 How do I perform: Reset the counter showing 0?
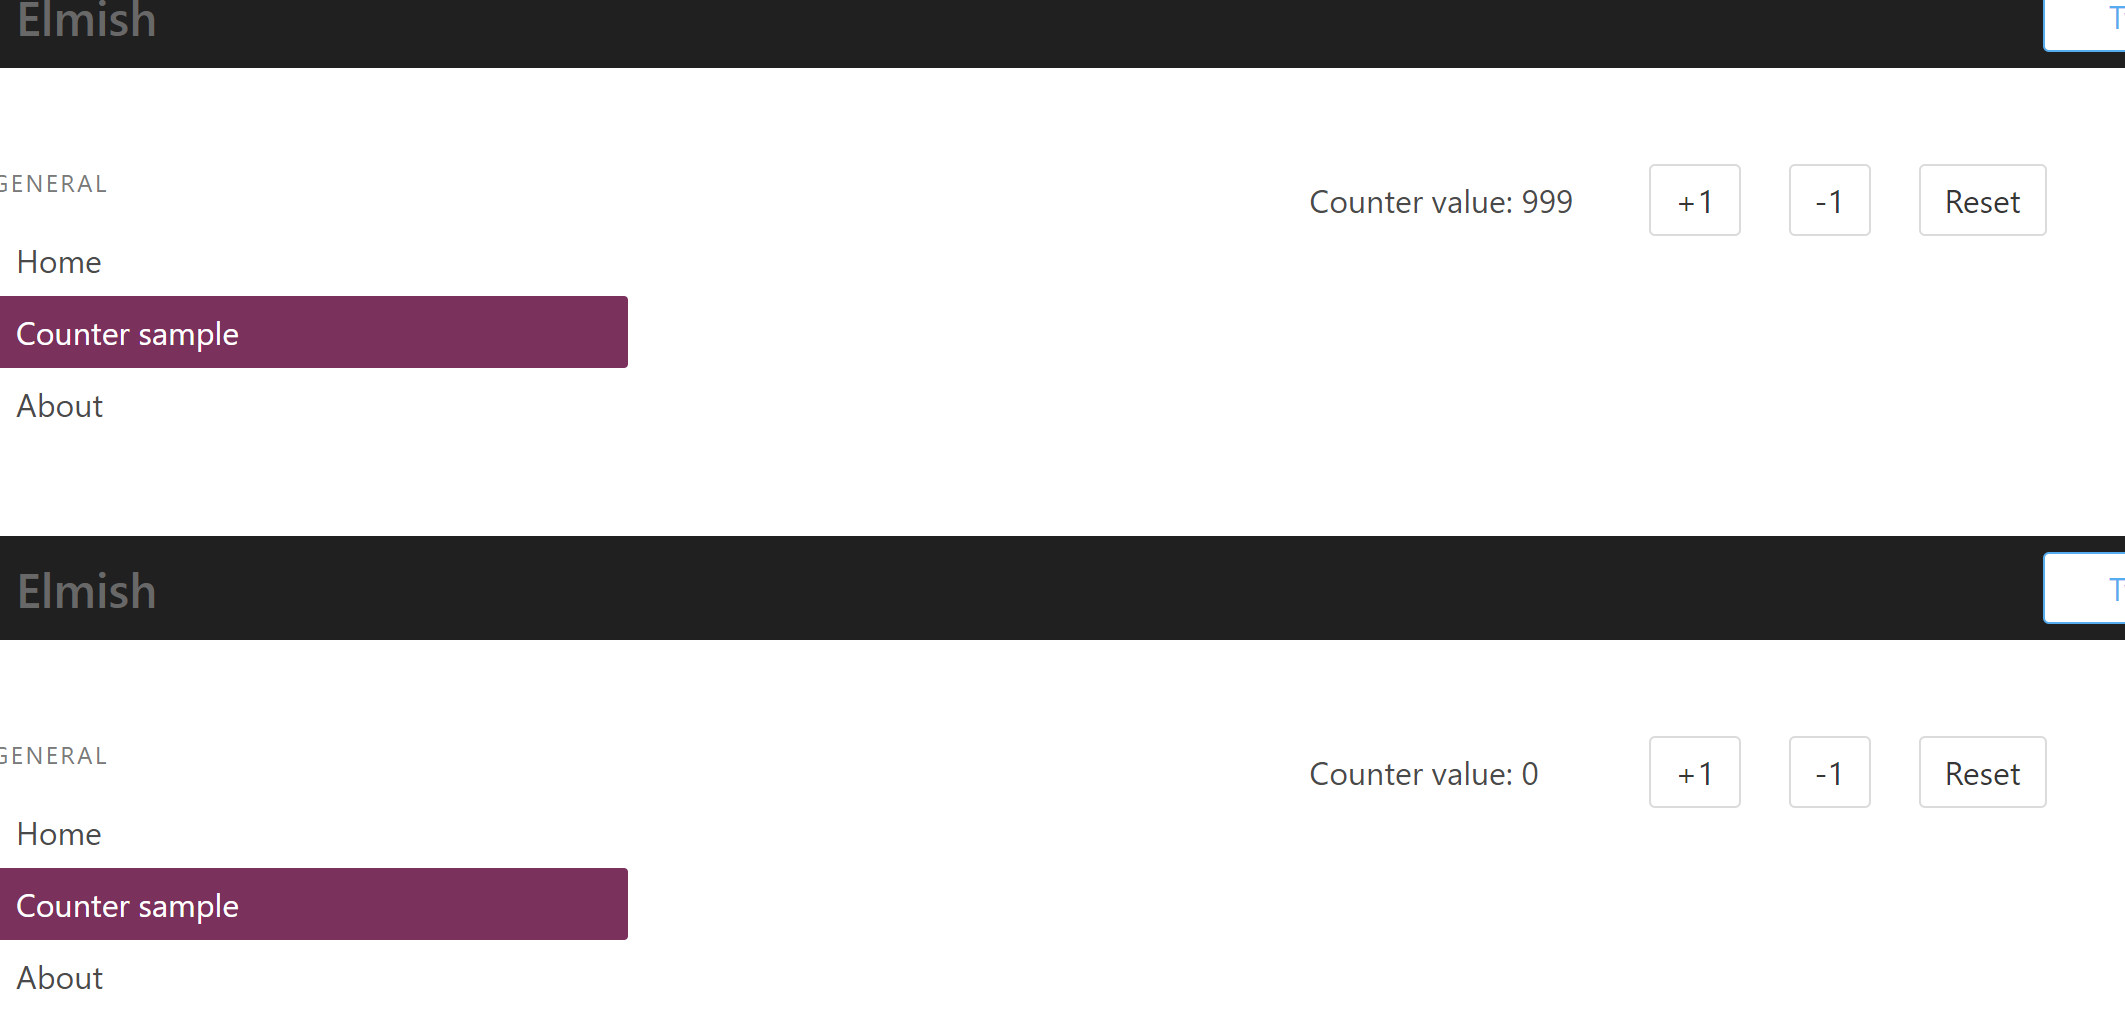tap(1982, 772)
